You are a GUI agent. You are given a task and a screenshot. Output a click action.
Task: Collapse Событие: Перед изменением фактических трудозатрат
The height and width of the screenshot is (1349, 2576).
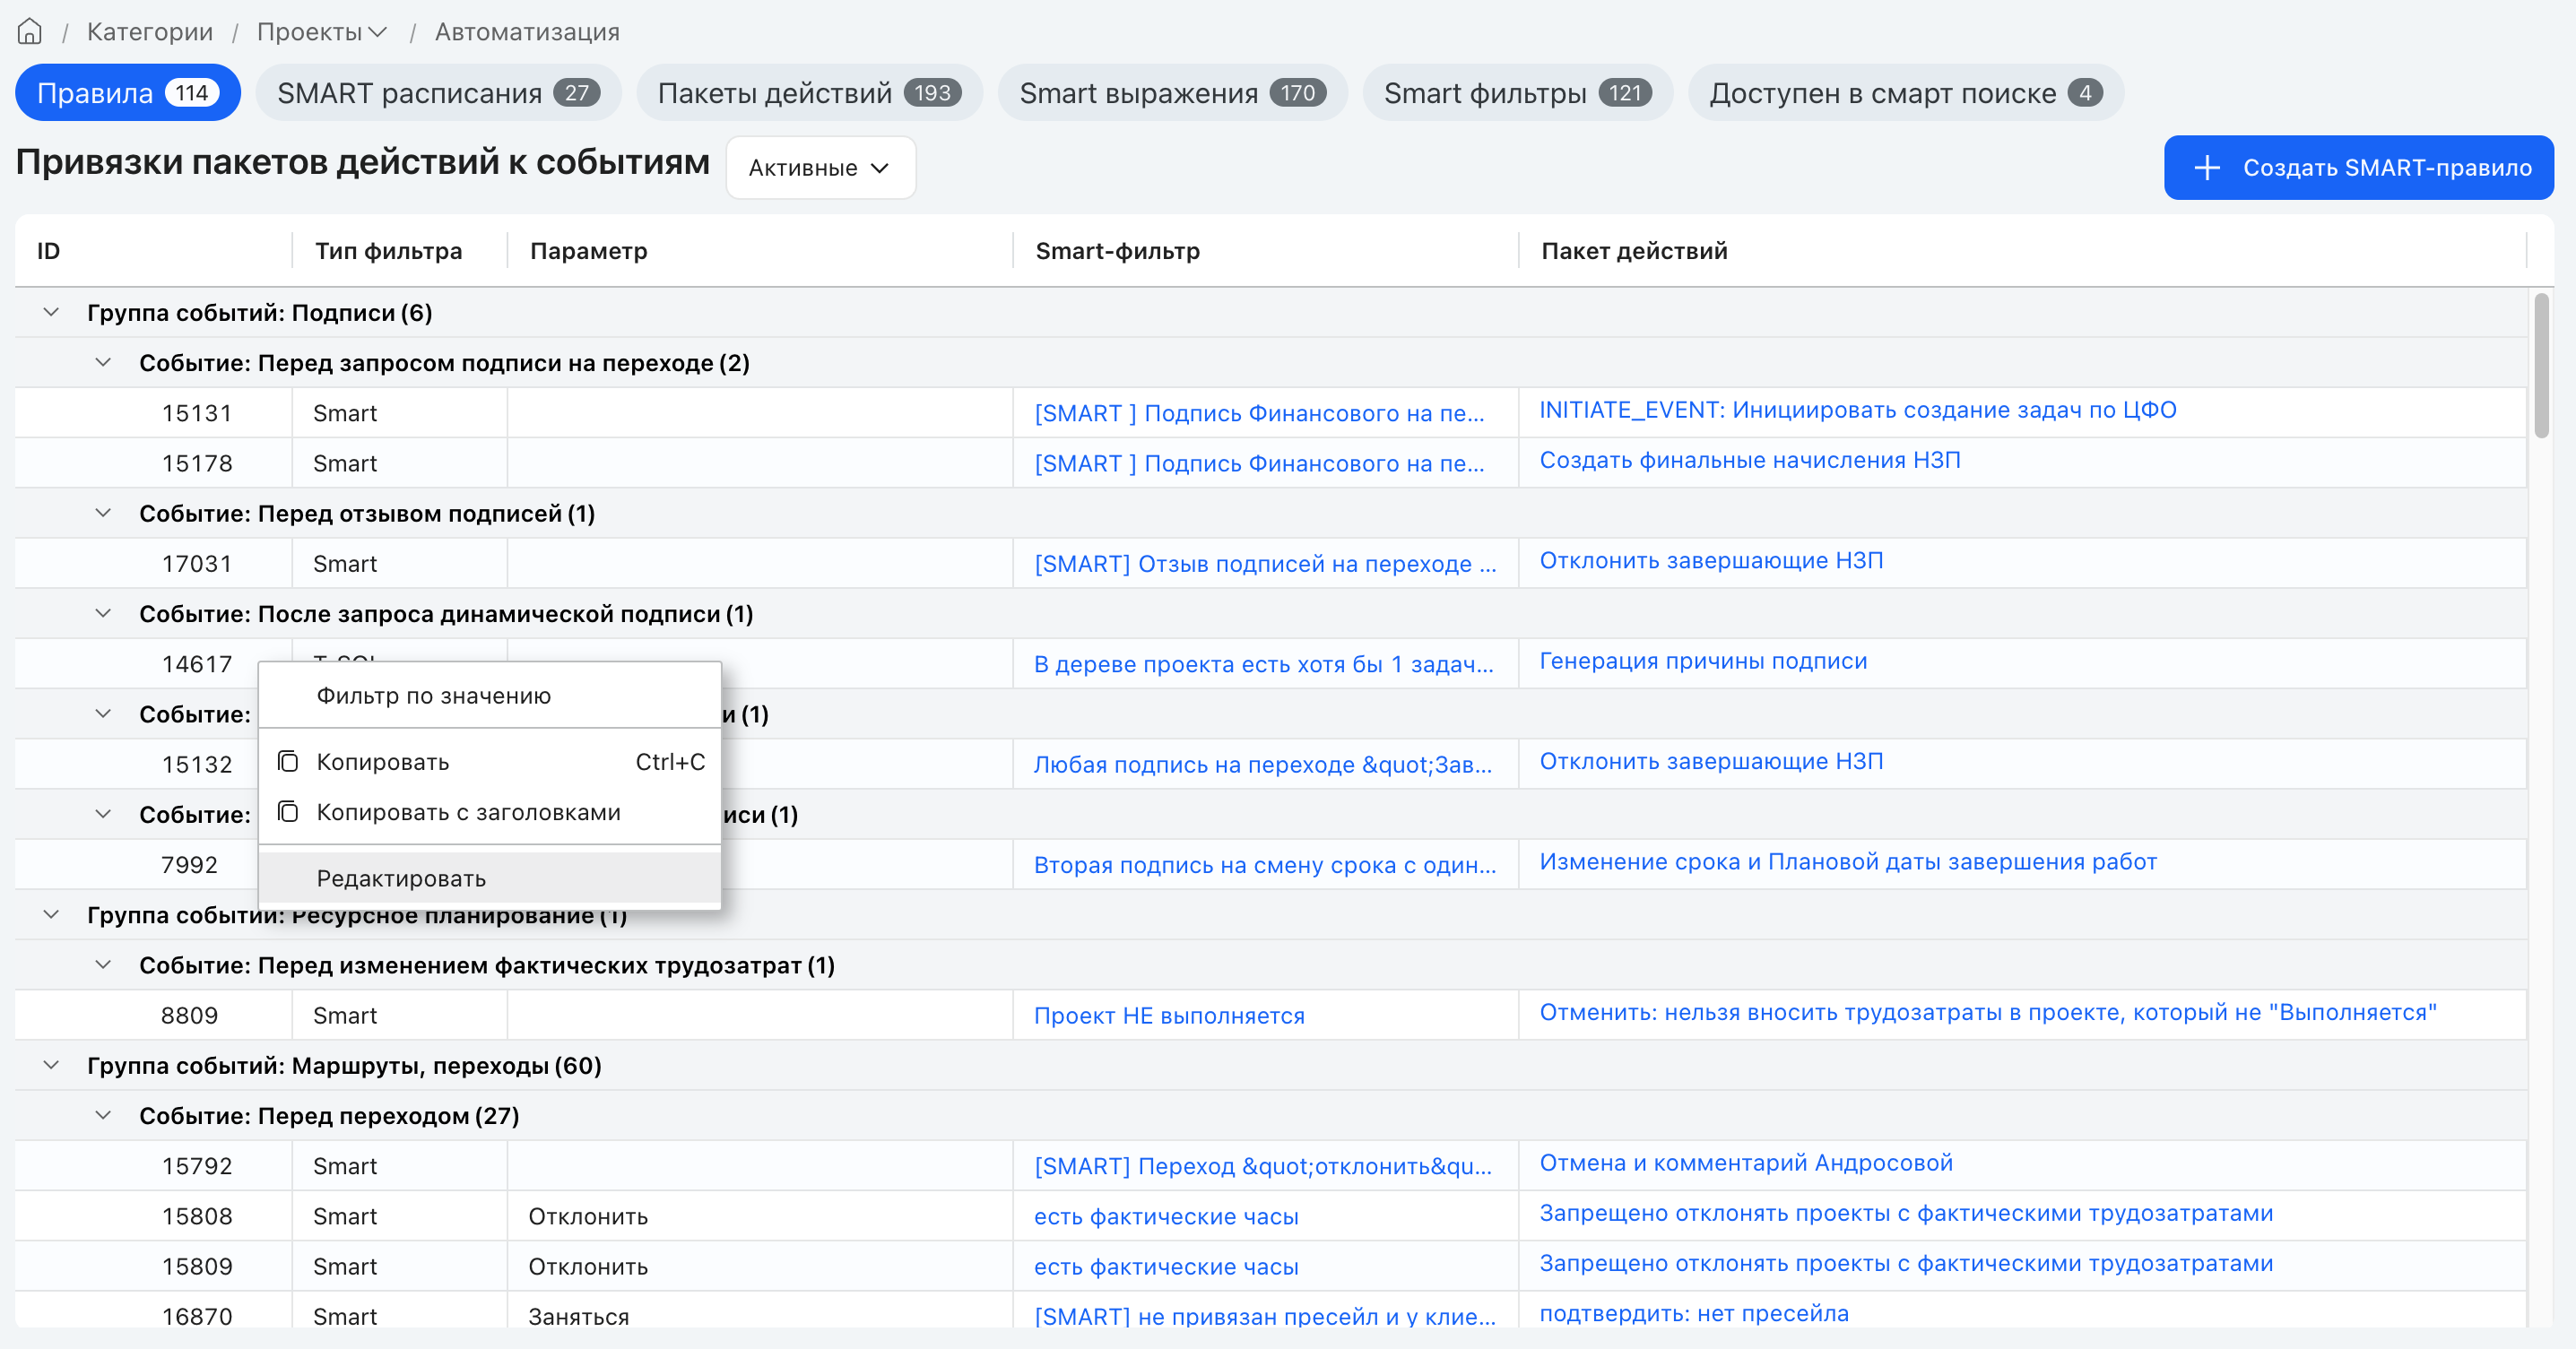[102, 965]
